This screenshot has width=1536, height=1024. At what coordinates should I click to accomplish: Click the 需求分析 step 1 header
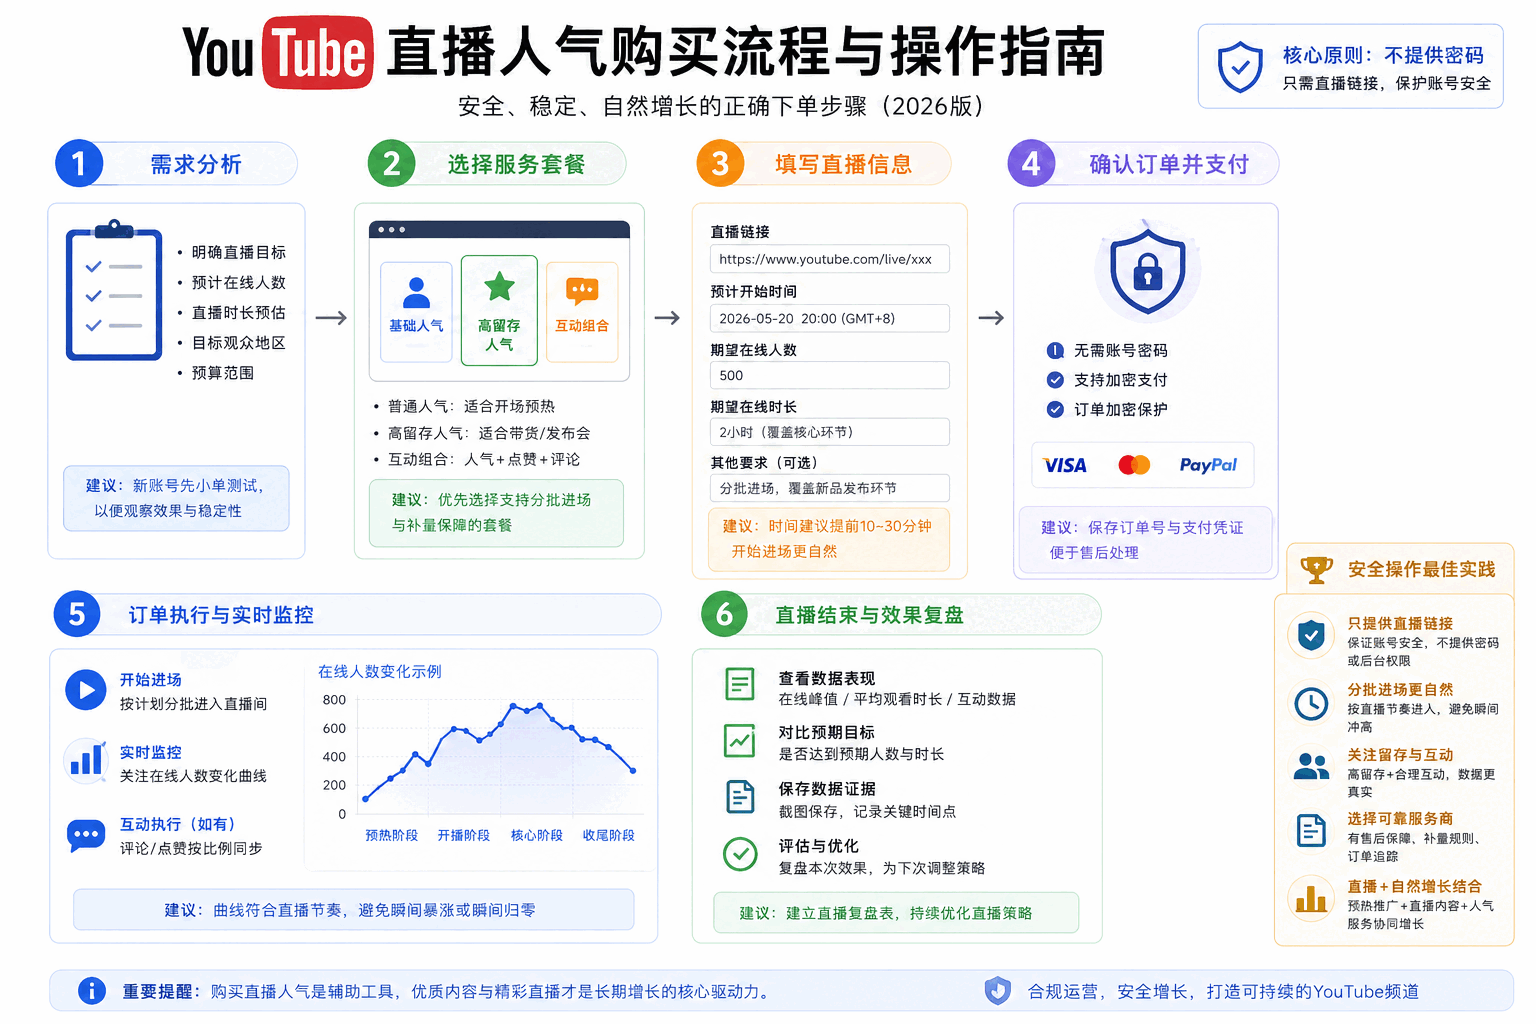(x=176, y=164)
